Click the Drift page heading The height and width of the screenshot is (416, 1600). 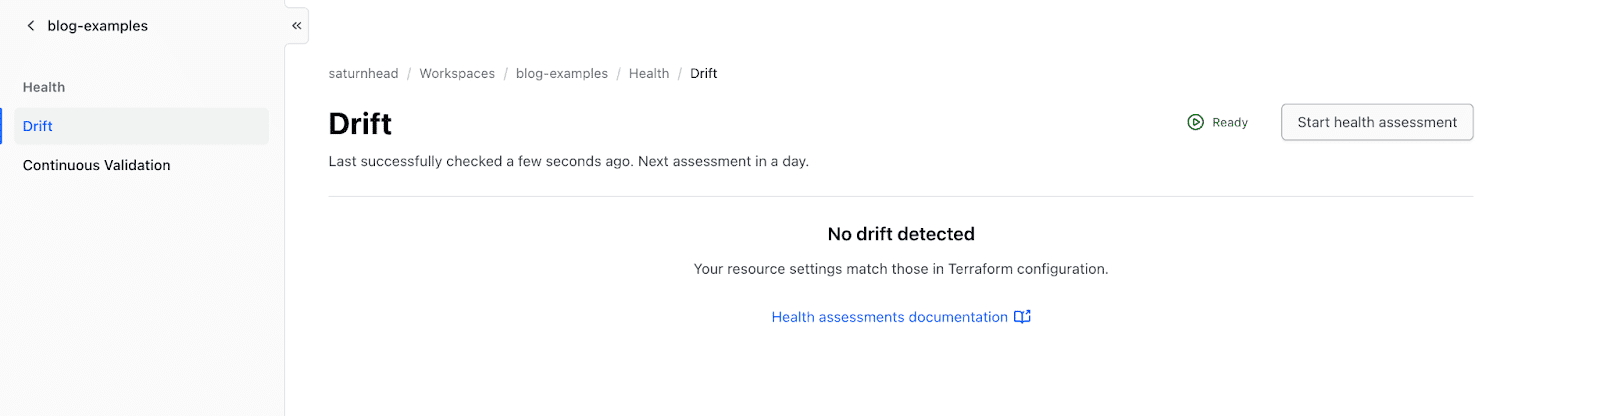point(360,124)
